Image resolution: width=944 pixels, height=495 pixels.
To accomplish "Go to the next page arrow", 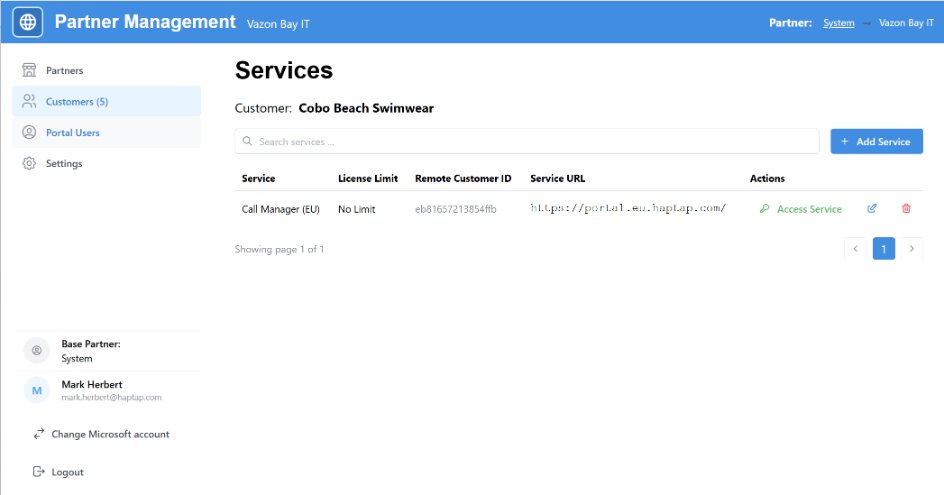I will [911, 249].
